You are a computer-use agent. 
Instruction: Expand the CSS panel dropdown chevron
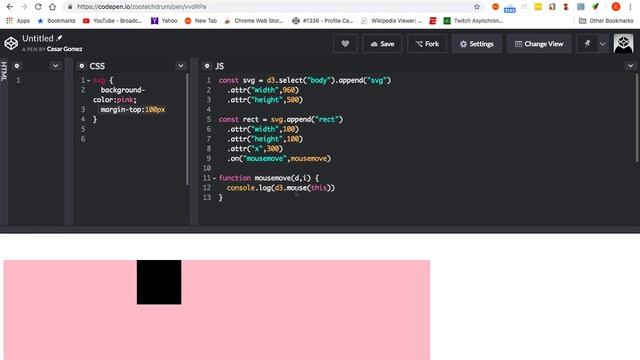point(180,66)
